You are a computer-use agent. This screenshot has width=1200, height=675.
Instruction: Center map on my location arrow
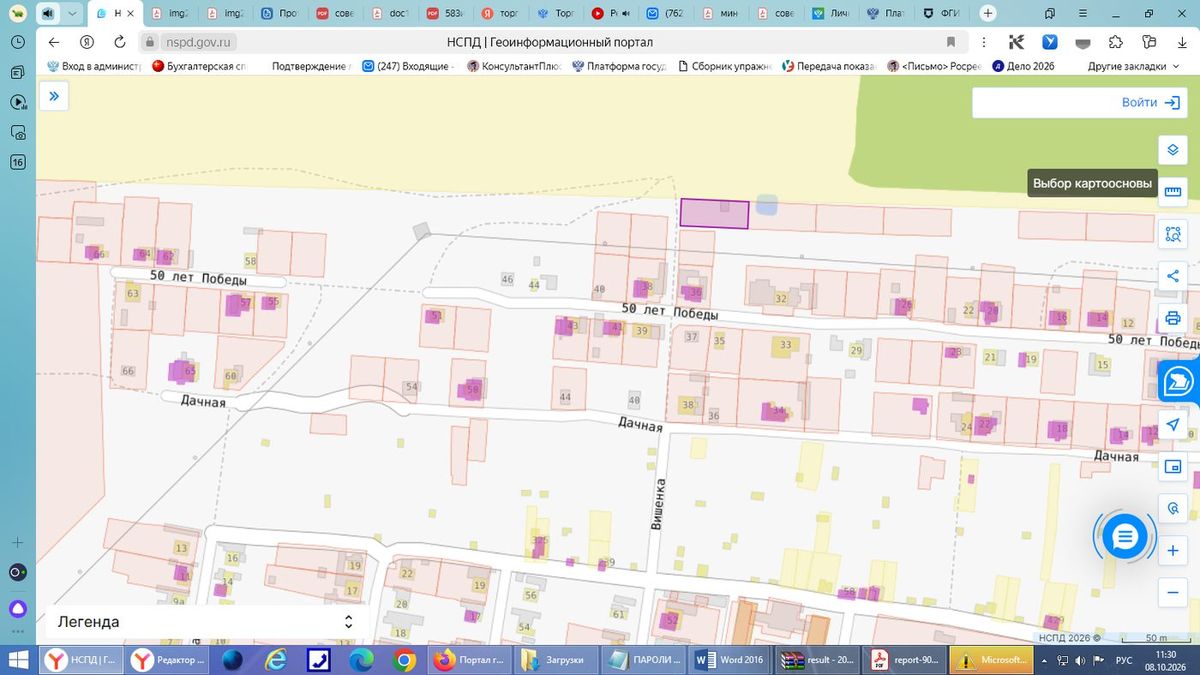pyautogui.click(x=1172, y=425)
